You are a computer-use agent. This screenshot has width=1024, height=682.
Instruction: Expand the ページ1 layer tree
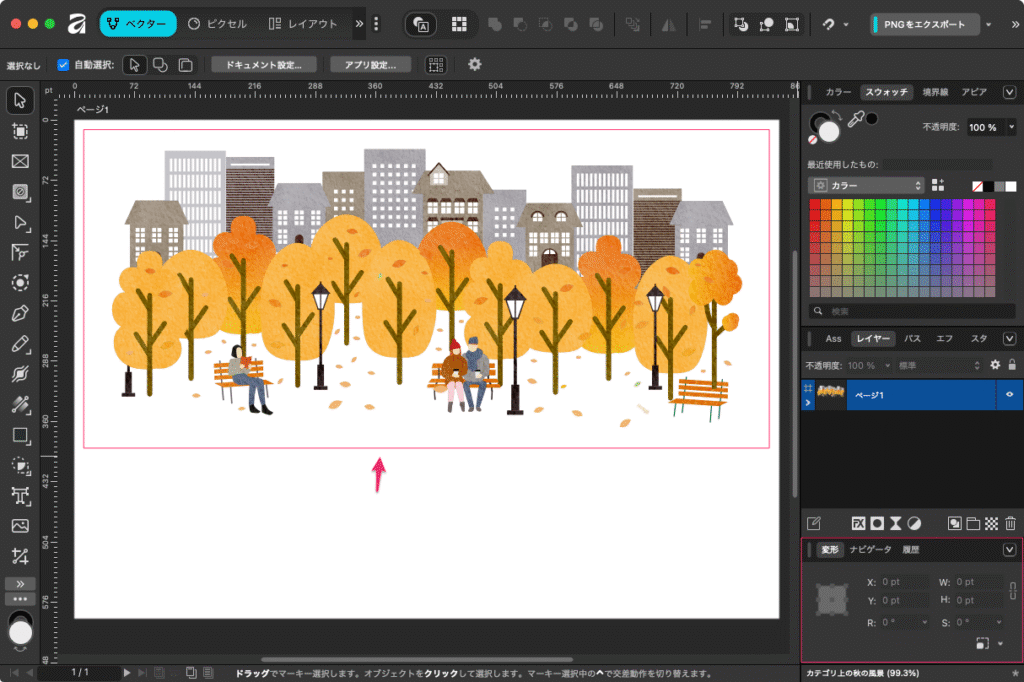click(x=808, y=403)
